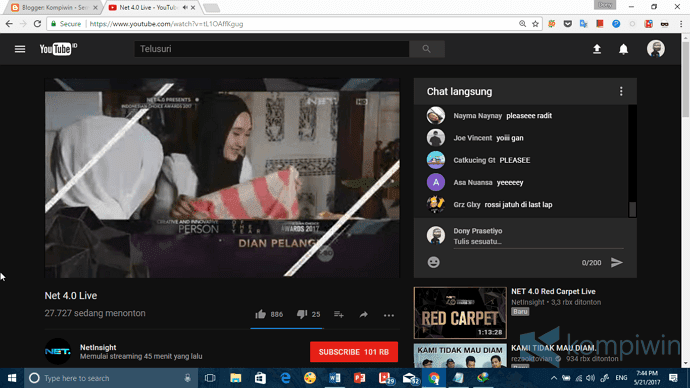Viewport: 690px width, 388px height.
Task: Click the address bar URL
Action: click(x=166, y=24)
